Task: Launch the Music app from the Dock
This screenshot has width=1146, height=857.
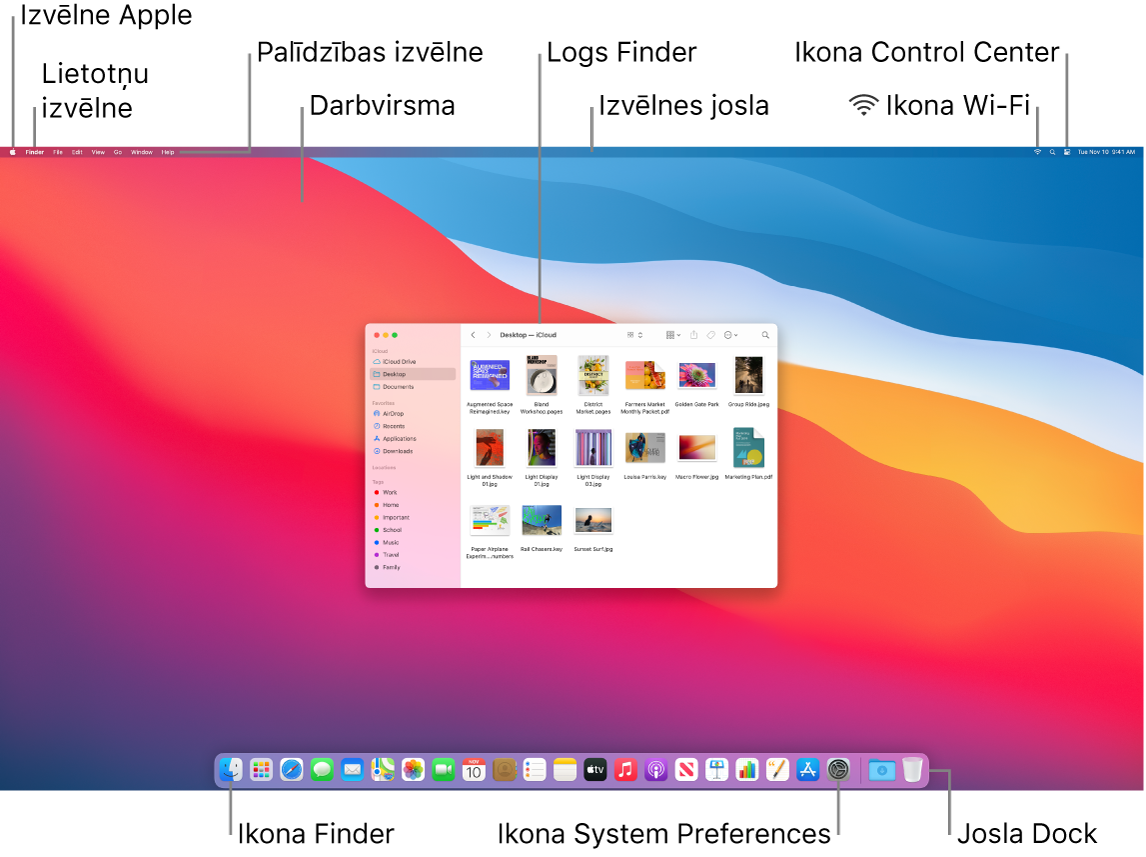Action: click(x=626, y=769)
